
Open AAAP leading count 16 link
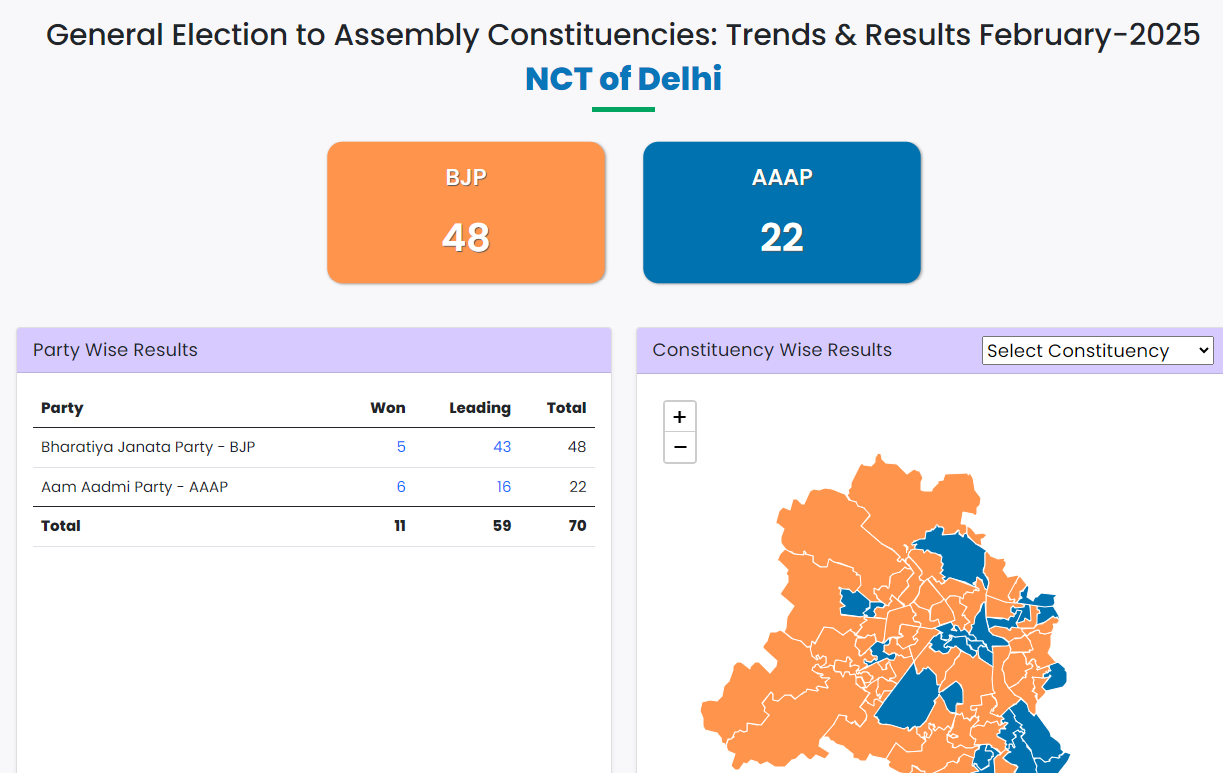coord(503,487)
